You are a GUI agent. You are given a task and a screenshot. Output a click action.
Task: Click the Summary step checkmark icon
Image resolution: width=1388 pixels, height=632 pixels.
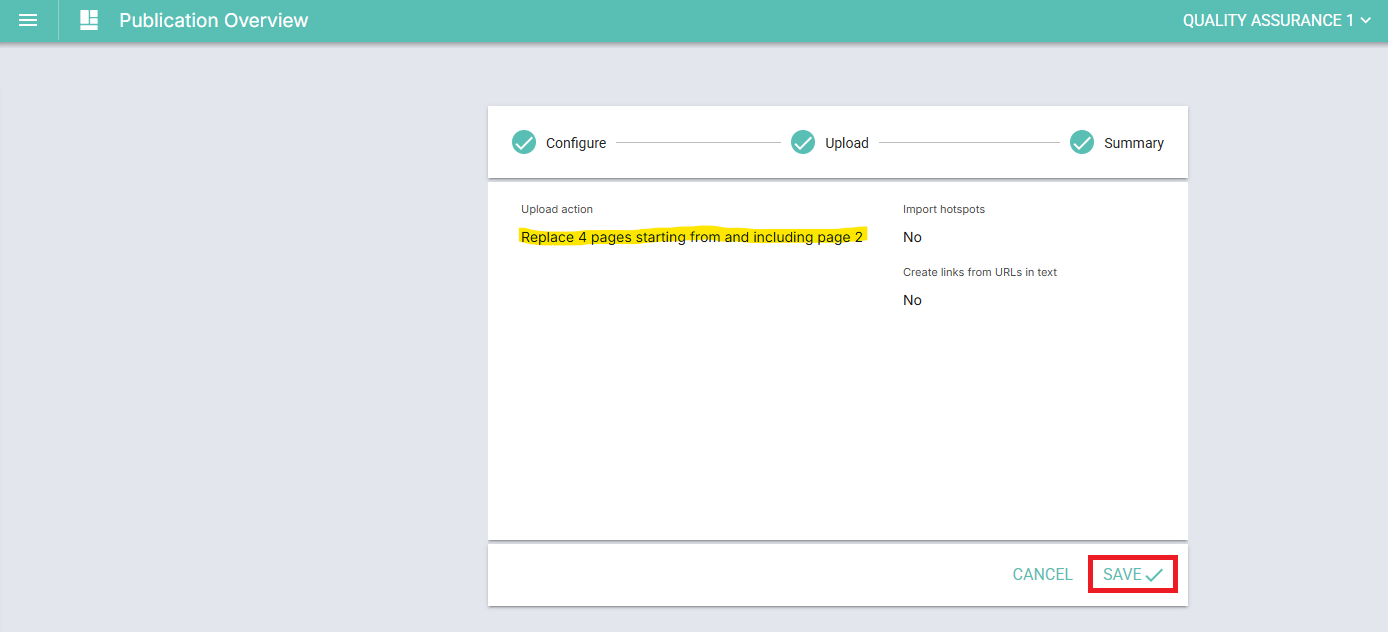coord(1082,143)
